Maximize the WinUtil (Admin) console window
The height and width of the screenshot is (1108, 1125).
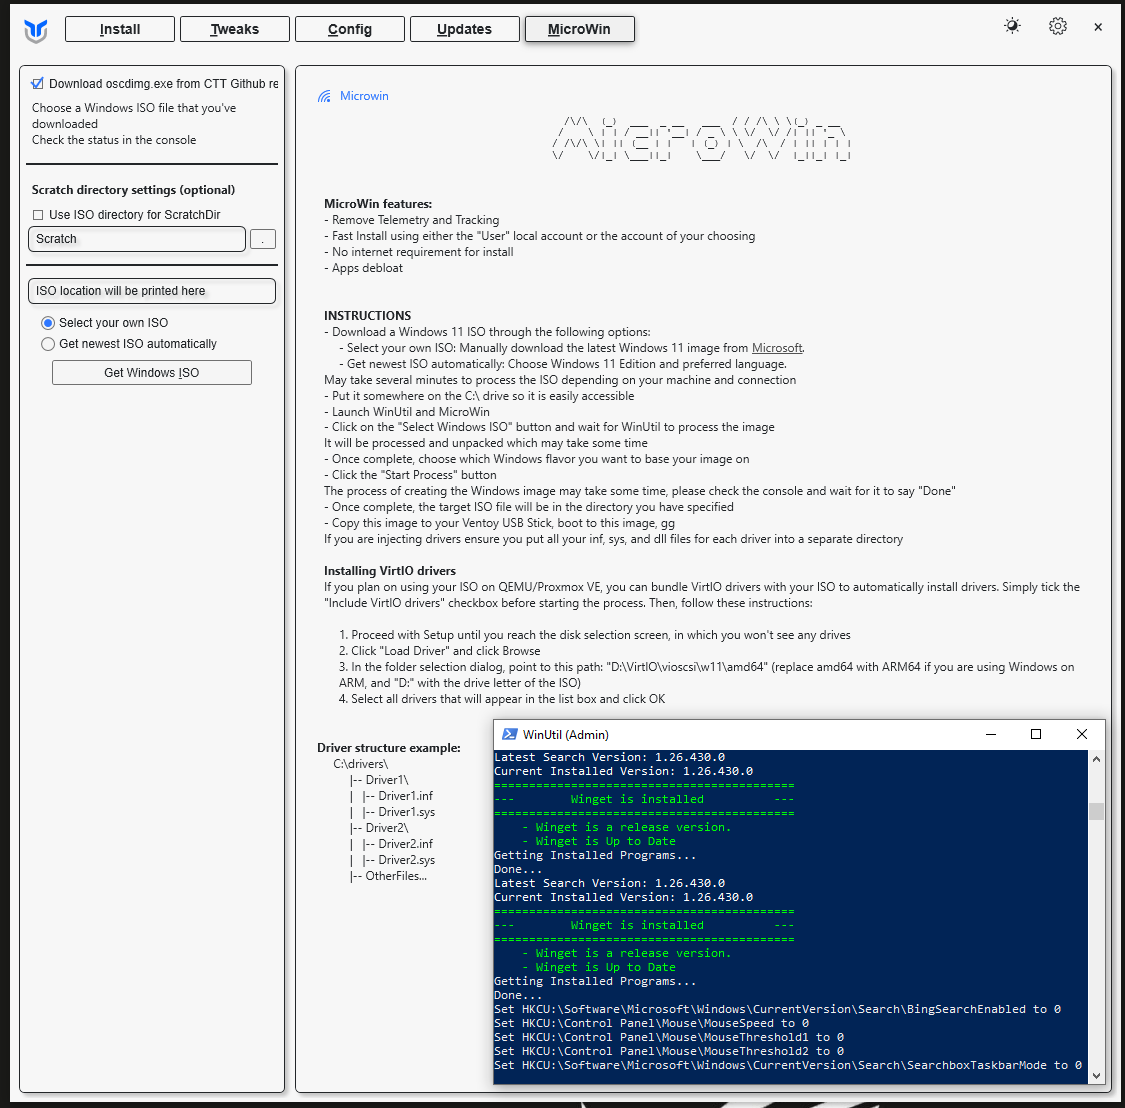coord(1036,734)
